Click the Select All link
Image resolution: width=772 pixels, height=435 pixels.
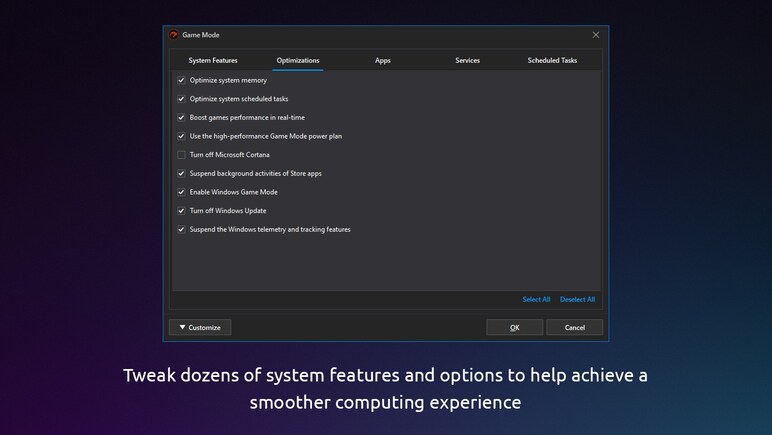[536, 299]
